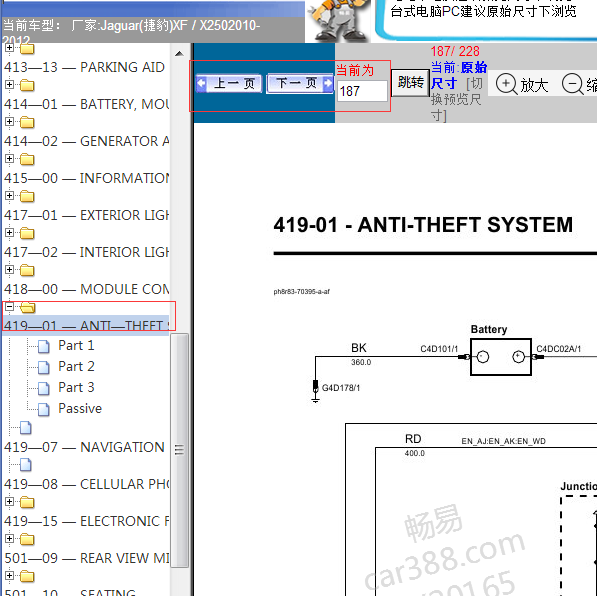
Task: Select 413—13 PARKING AID tree entry
Action: (84, 67)
